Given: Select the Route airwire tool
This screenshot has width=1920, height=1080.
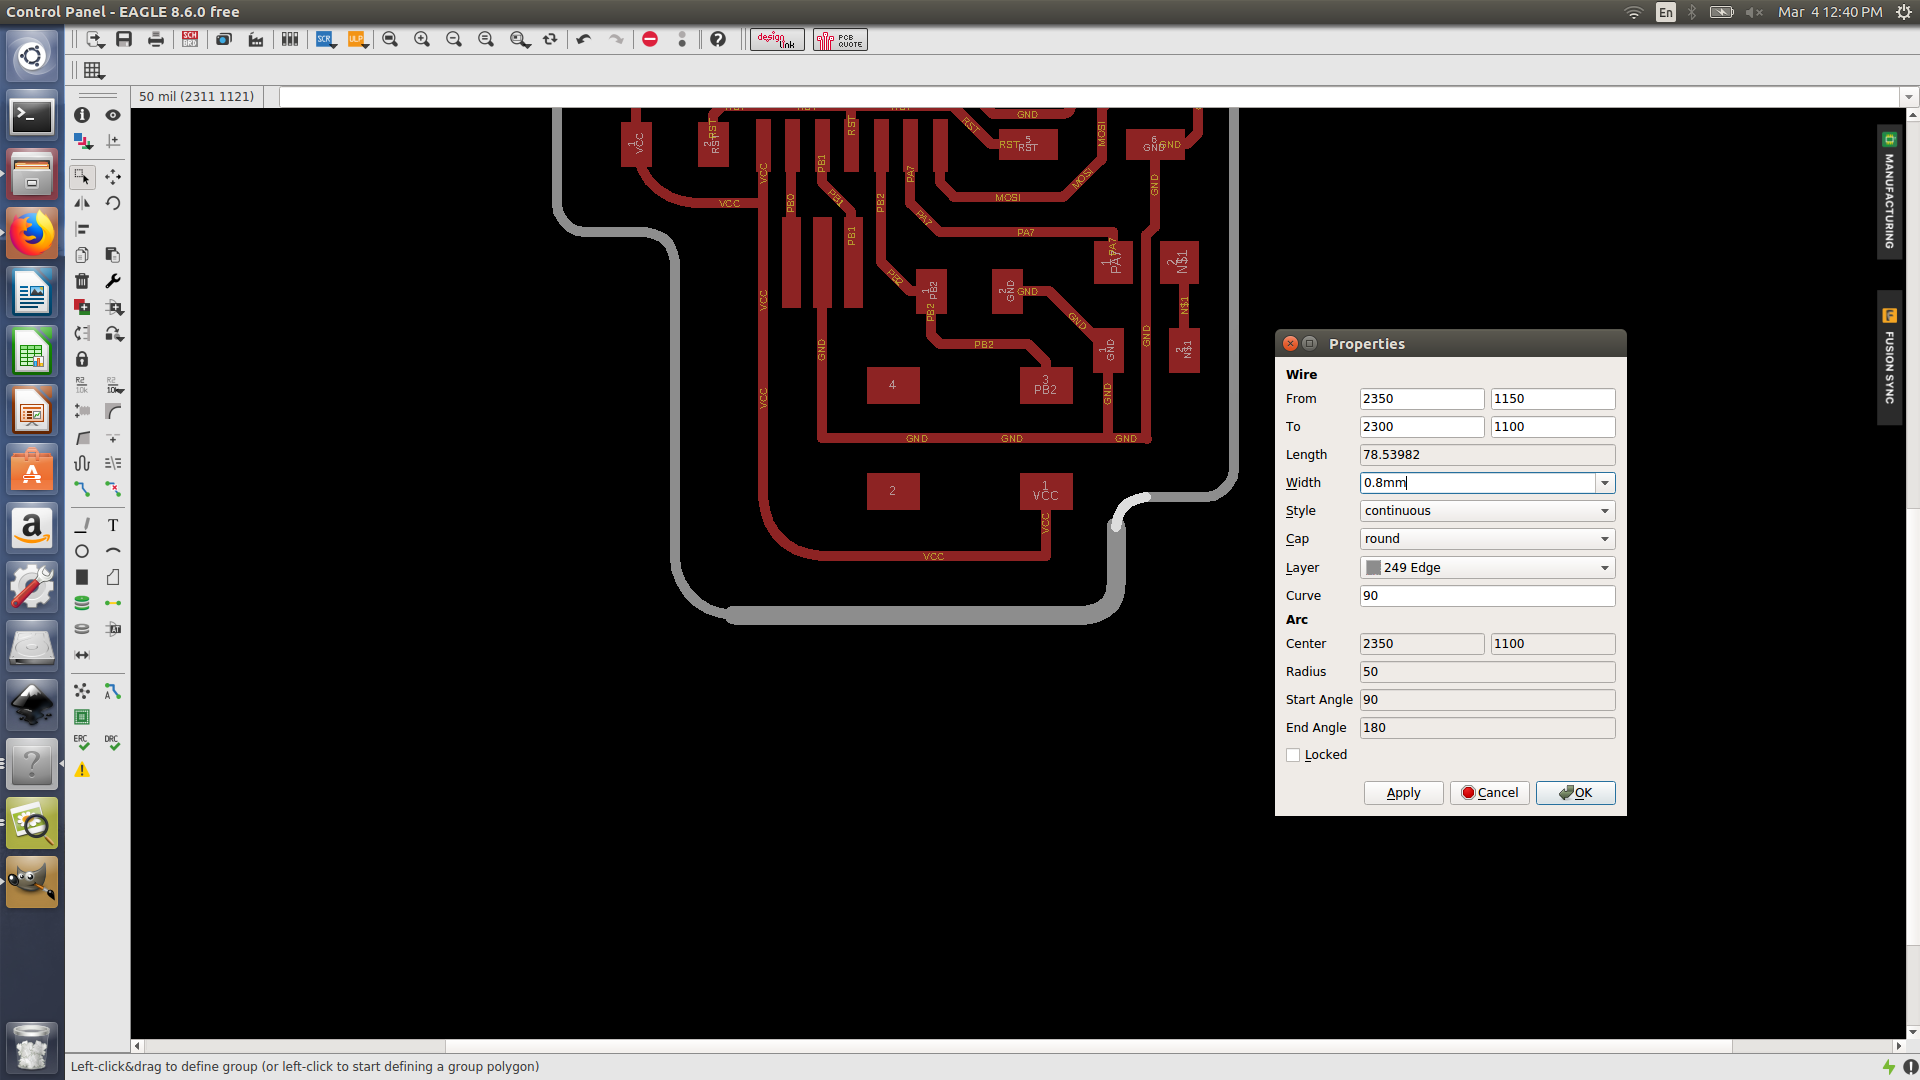Looking at the screenshot, I should coord(82,489).
